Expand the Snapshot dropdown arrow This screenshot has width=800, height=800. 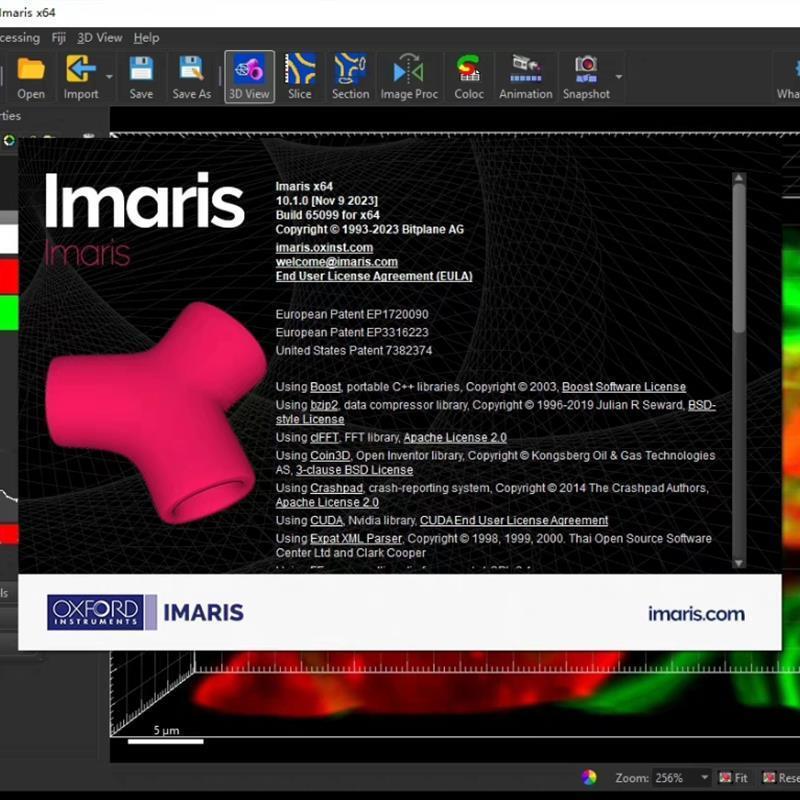(619, 77)
